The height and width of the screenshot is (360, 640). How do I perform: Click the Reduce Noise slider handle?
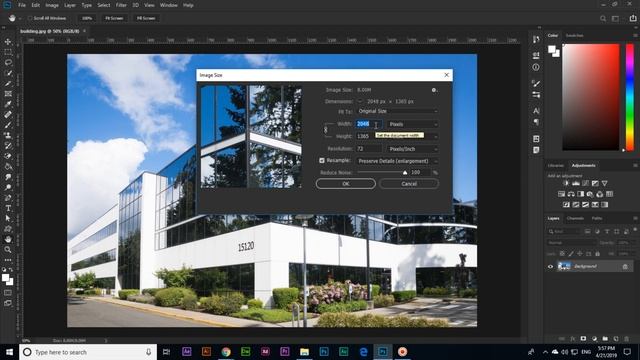click(405, 173)
